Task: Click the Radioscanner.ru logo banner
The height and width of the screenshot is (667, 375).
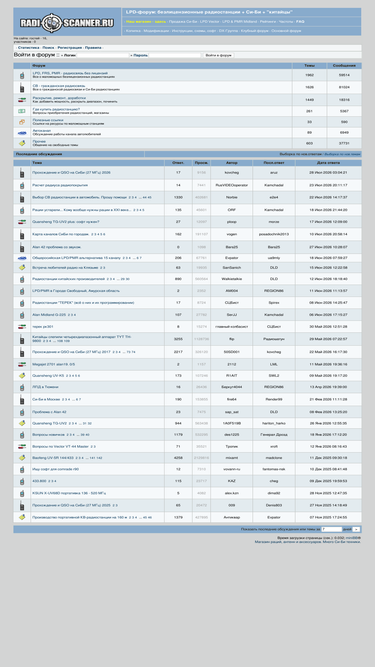Action: (67, 22)
